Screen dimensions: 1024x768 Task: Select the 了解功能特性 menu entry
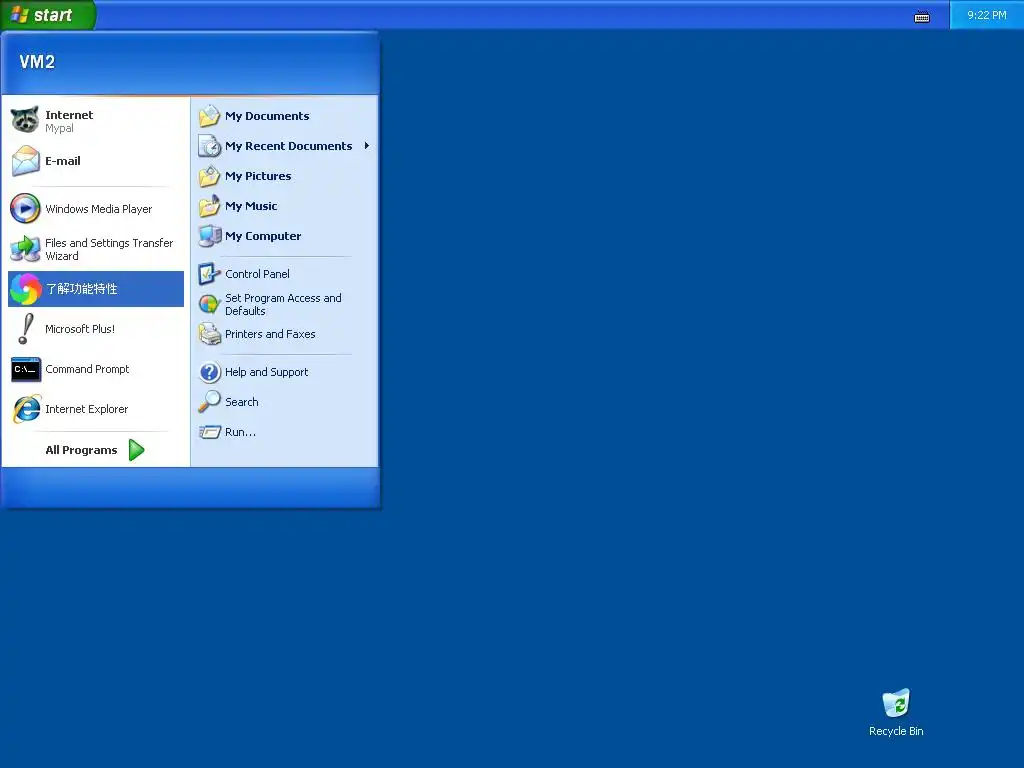coord(96,289)
